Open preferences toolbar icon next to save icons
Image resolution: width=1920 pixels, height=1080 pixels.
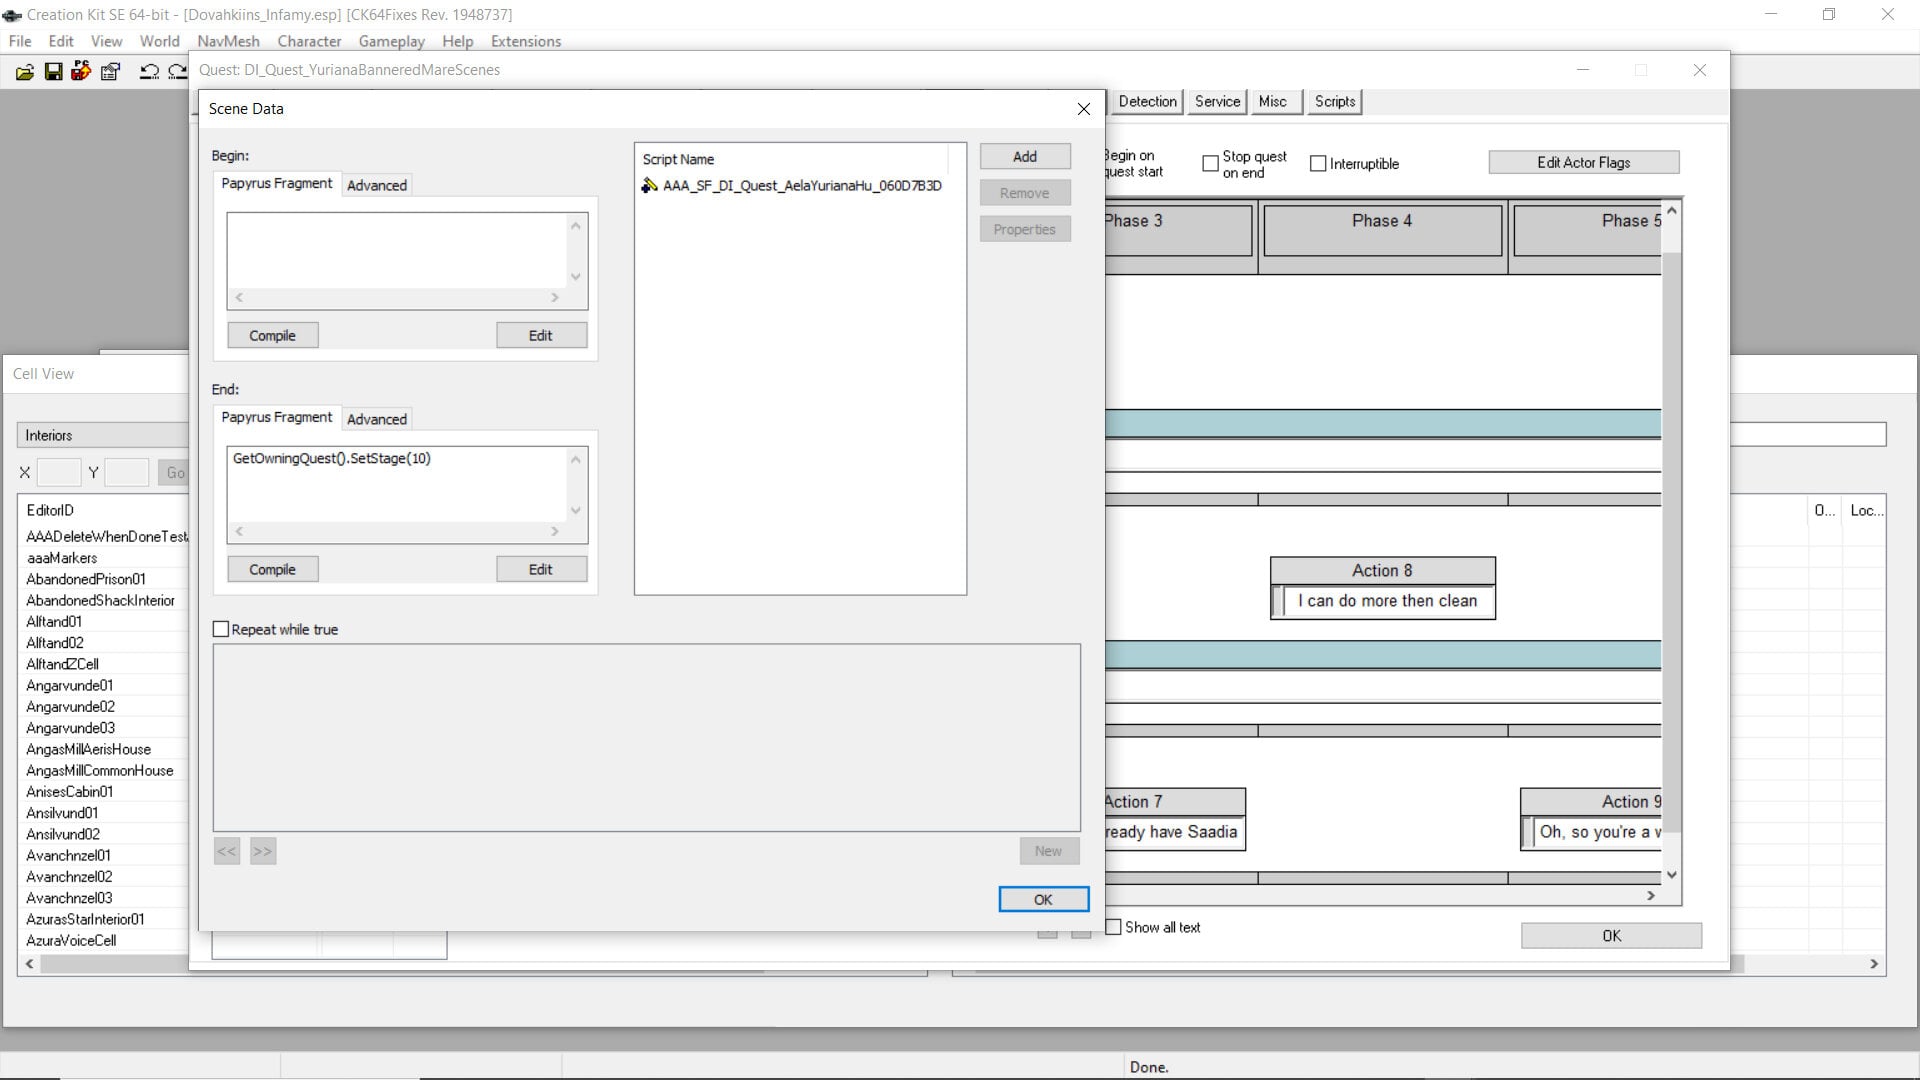(110, 71)
